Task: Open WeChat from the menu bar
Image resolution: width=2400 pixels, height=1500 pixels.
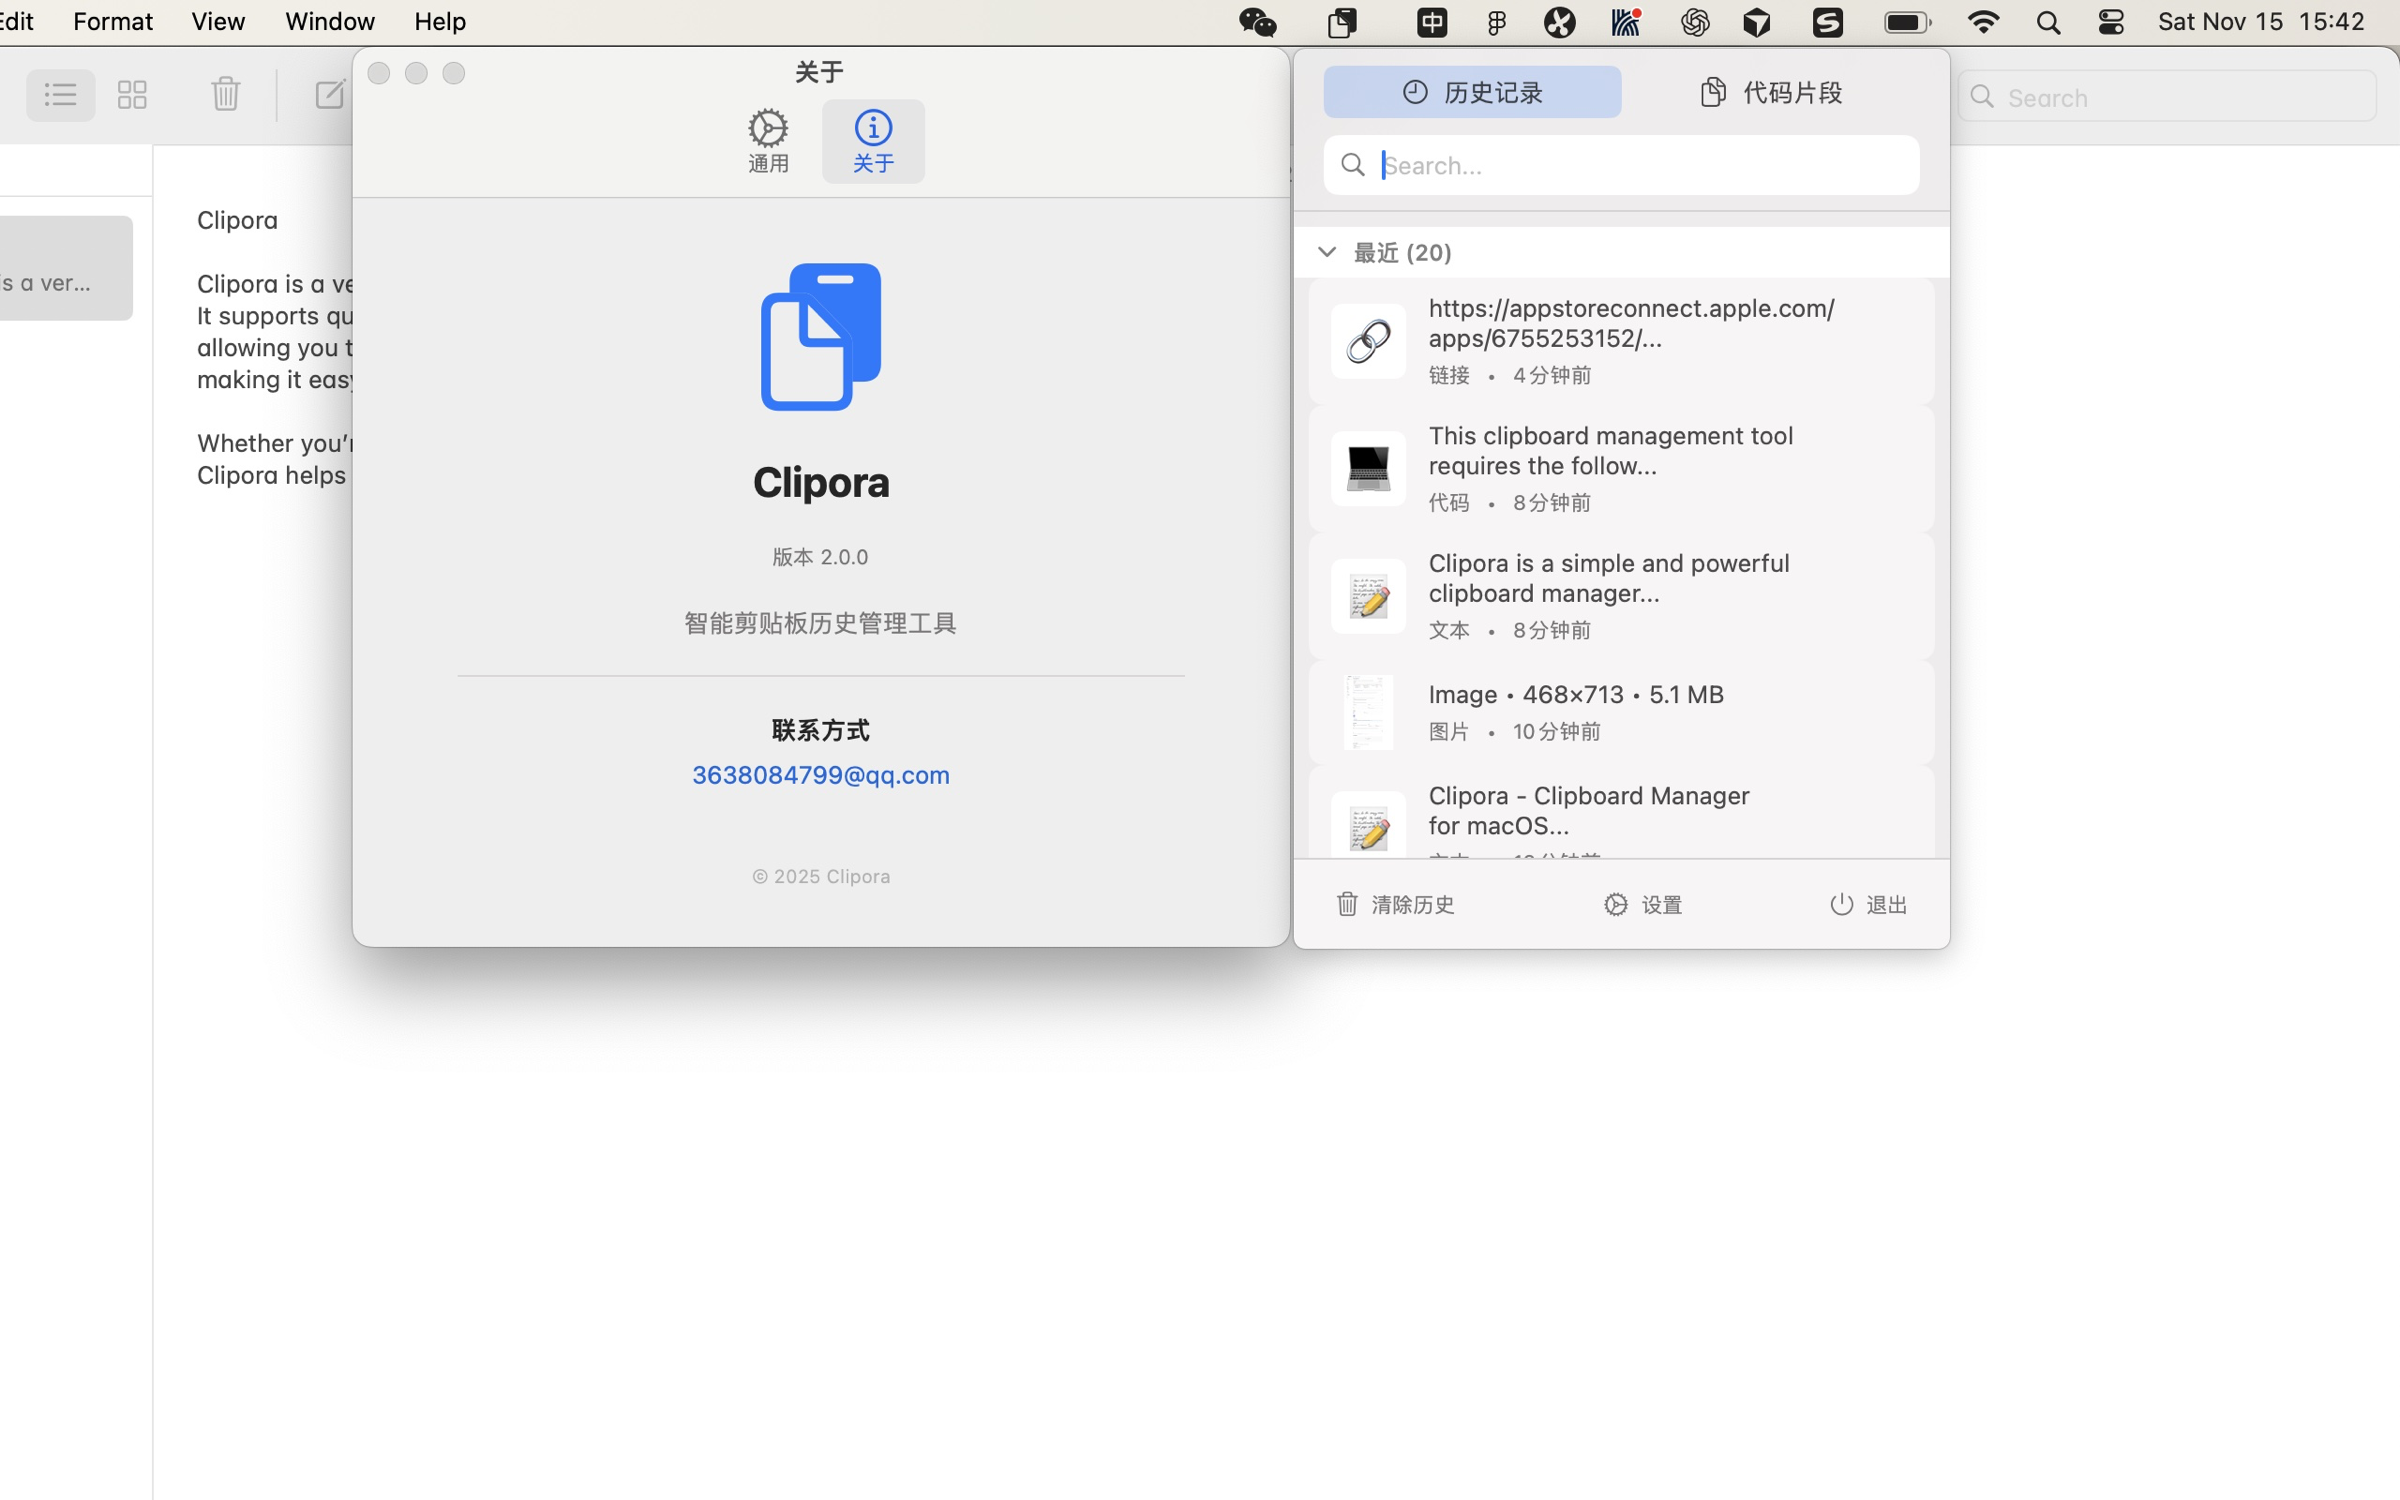Action: (1257, 22)
